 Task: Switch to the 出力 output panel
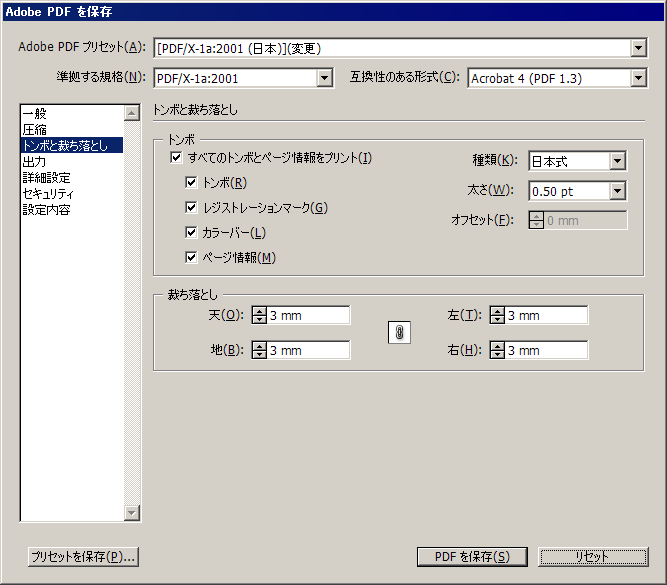click(x=34, y=162)
